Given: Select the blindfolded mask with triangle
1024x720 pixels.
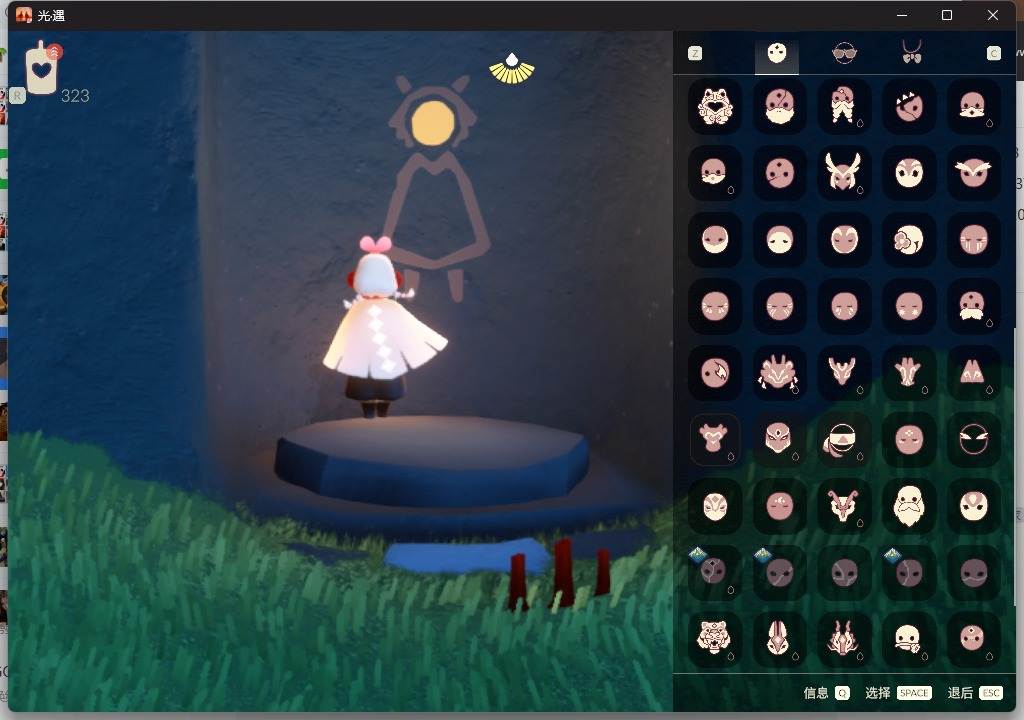Looking at the screenshot, I should tap(843, 439).
